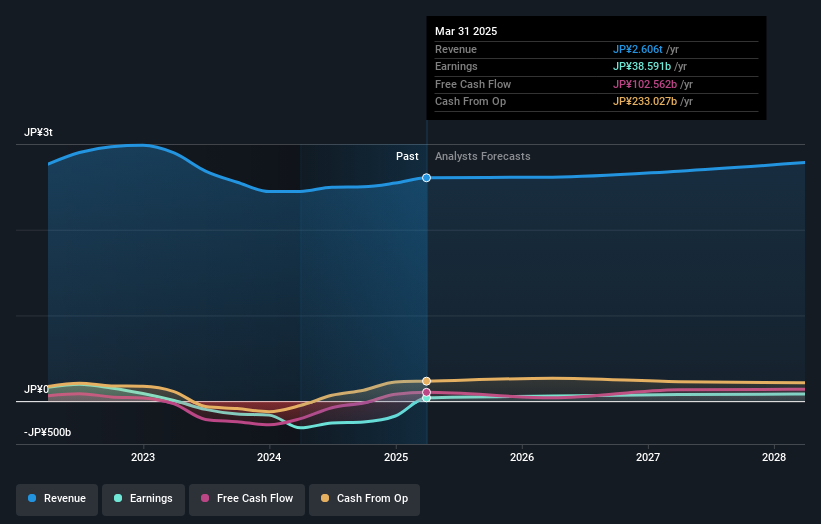Toggle the Earnings legend series

click(x=143, y=499)
